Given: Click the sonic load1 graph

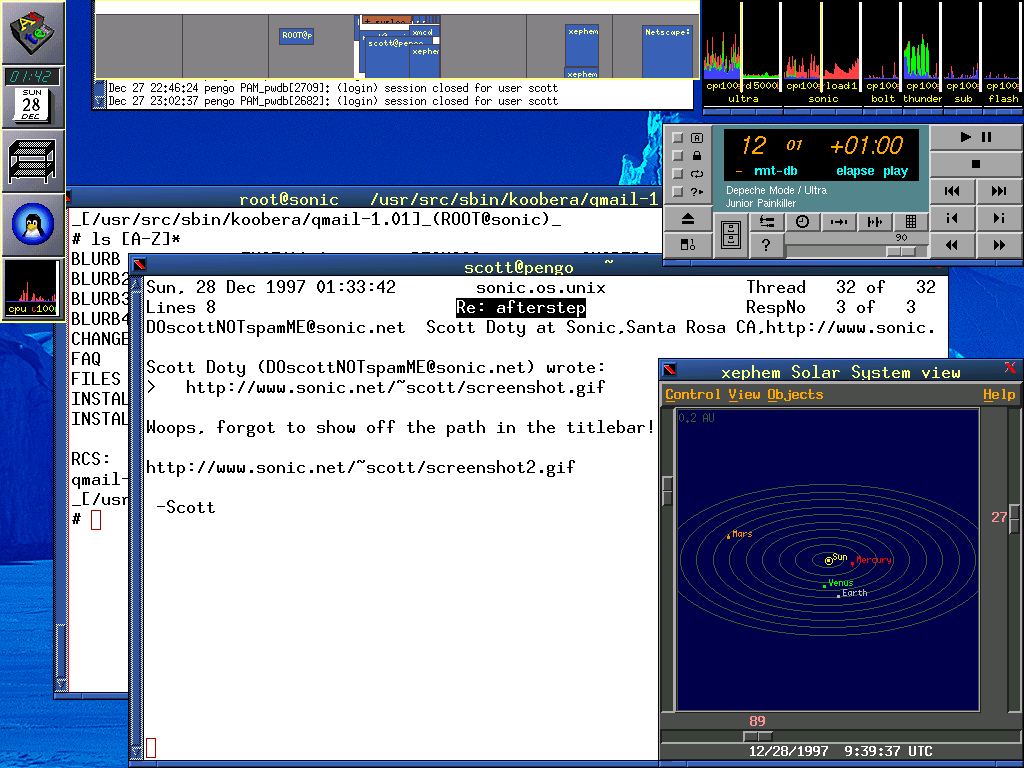Looking at the screenshot, I should 842,46.
